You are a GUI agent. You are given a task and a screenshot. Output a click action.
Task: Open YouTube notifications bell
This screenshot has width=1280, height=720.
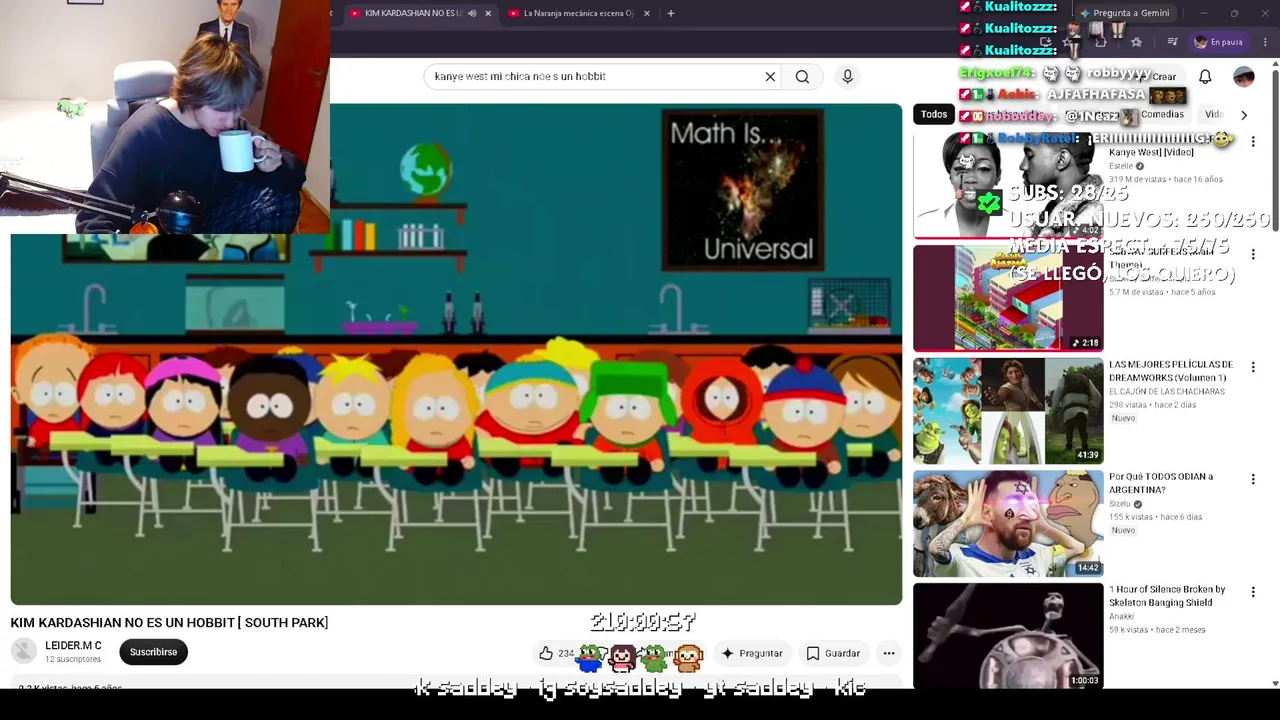(1205, 77)
